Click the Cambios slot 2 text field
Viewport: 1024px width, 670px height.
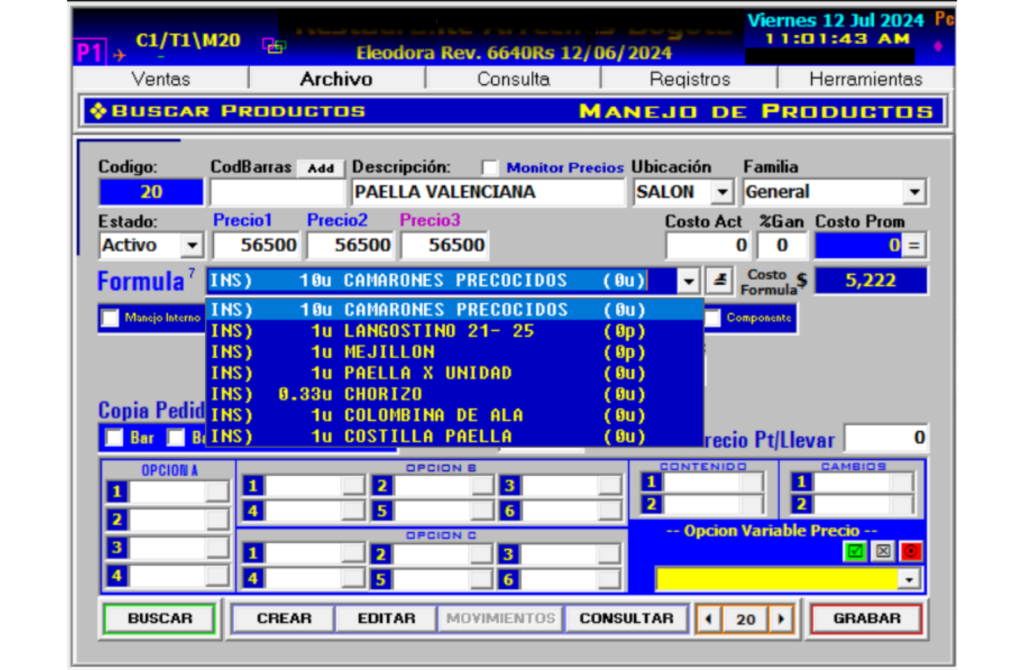[x=852, y=504]
